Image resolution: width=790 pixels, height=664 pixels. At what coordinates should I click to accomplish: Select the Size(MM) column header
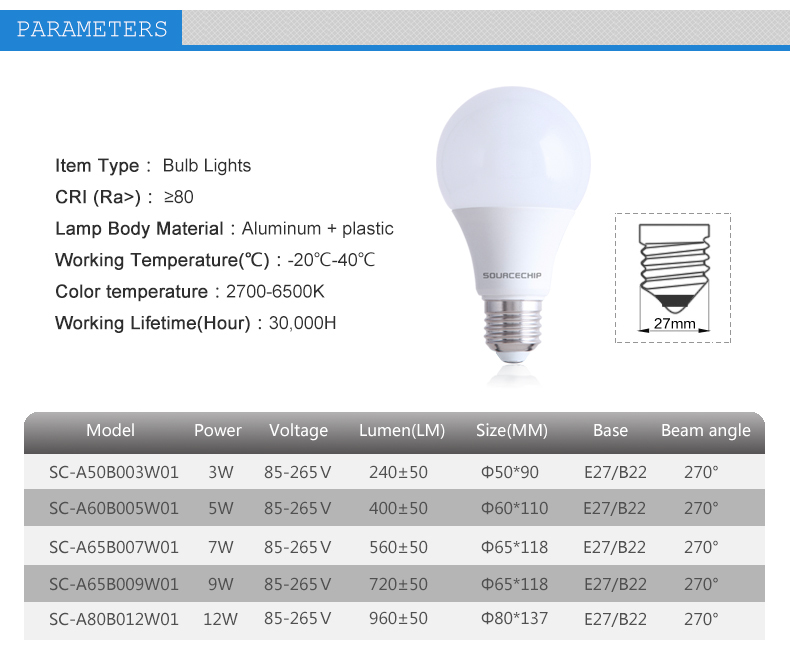click(x=512, y=431)
